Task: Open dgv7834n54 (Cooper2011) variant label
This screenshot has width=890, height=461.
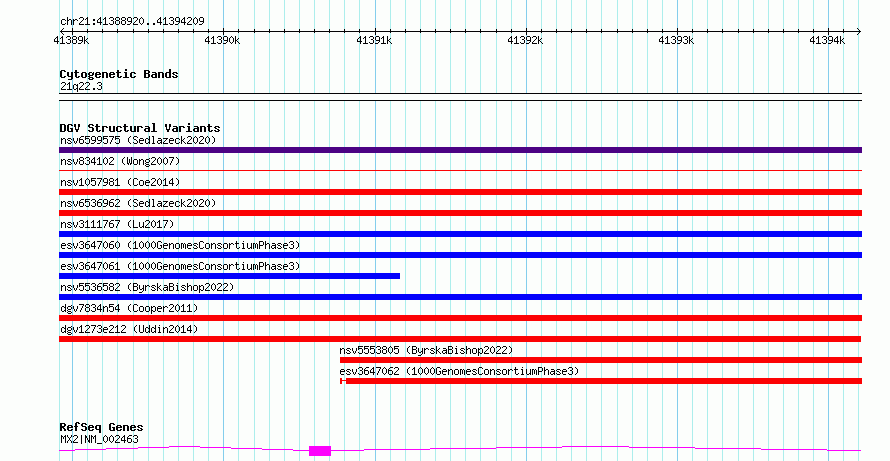Action: coord(129,308)
